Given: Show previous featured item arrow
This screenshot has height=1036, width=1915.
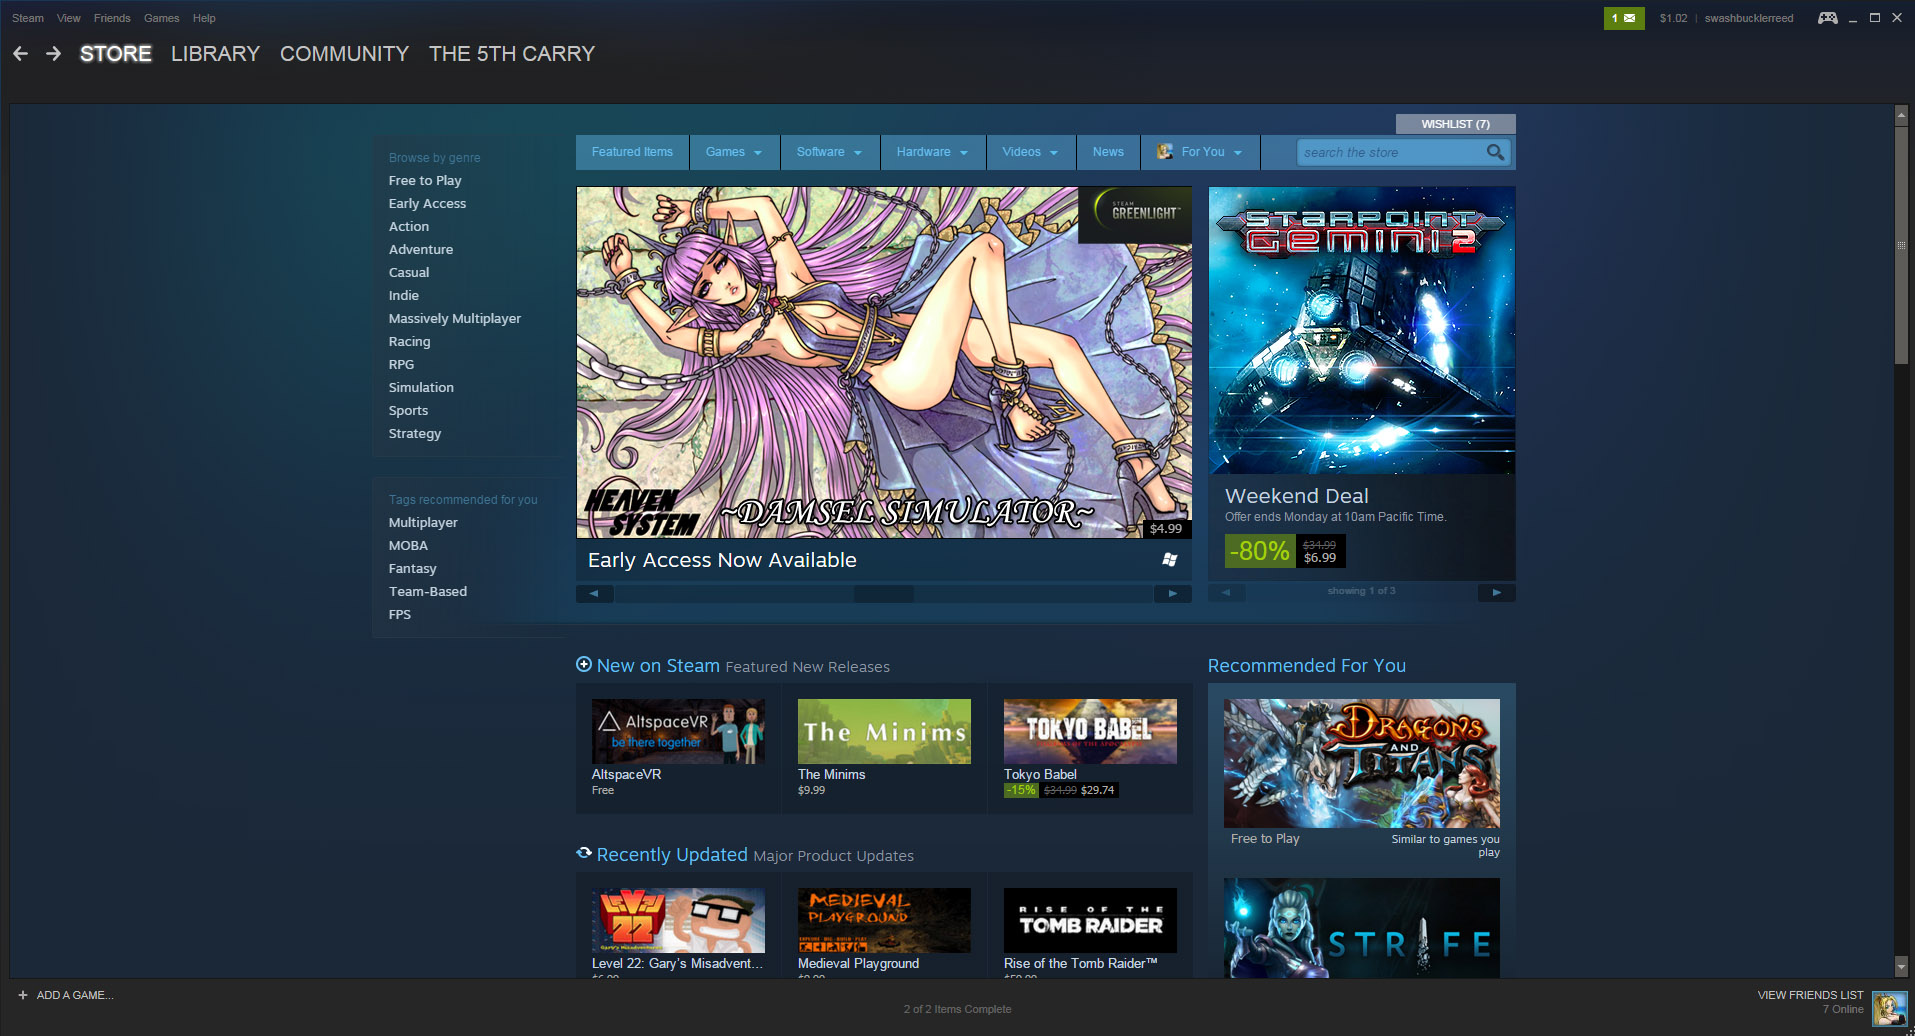Looking at the screenshot, I should pyautogui.click(x=595, y=593).
